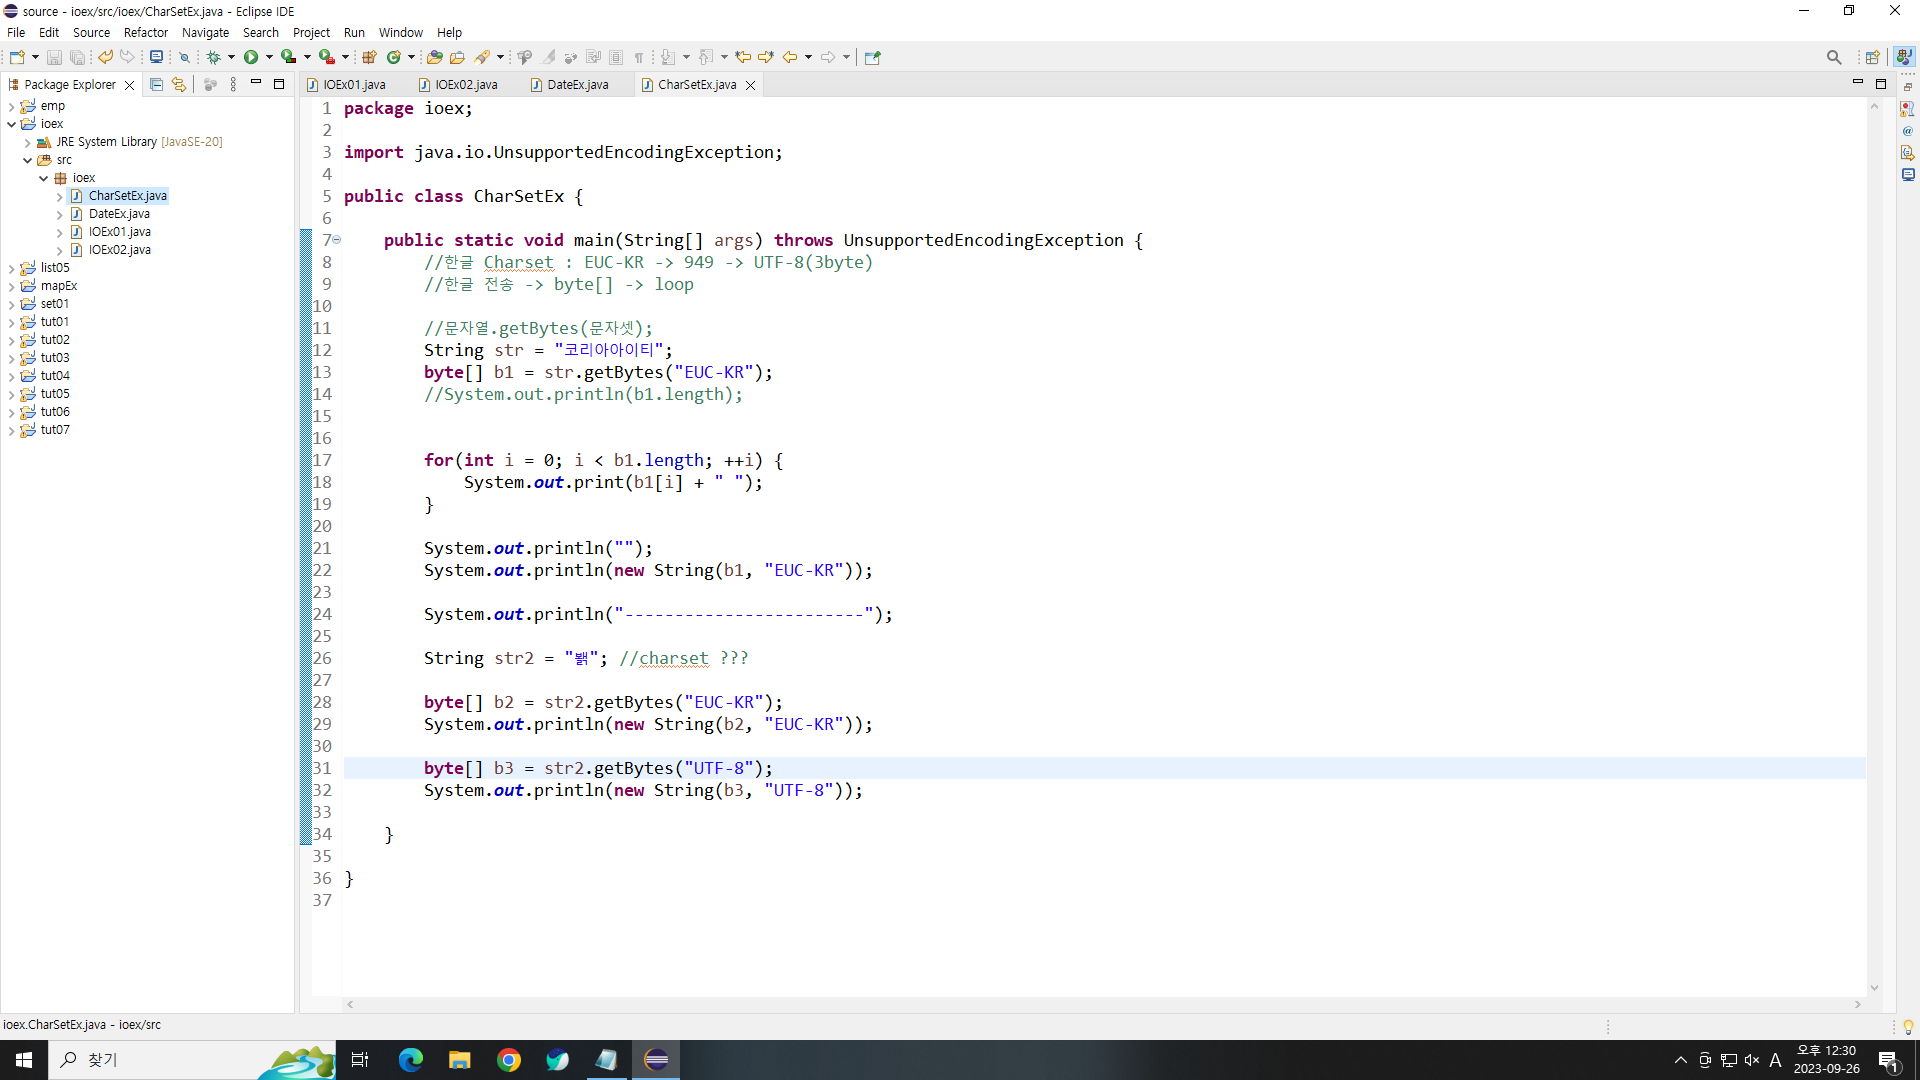Select IOEx02.java in Package Explorer

point(119,250)
